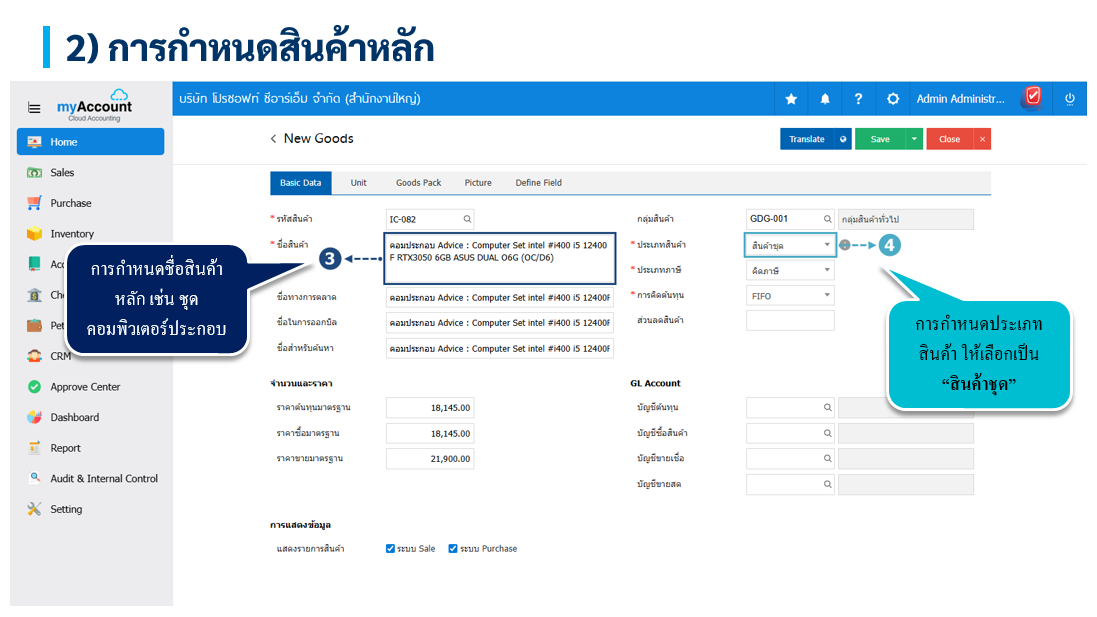Viewport: 1097px width, 617px height.
Task: Uncheck the ระบบ Purchase checkbox
Action: (x=453, y=549)
